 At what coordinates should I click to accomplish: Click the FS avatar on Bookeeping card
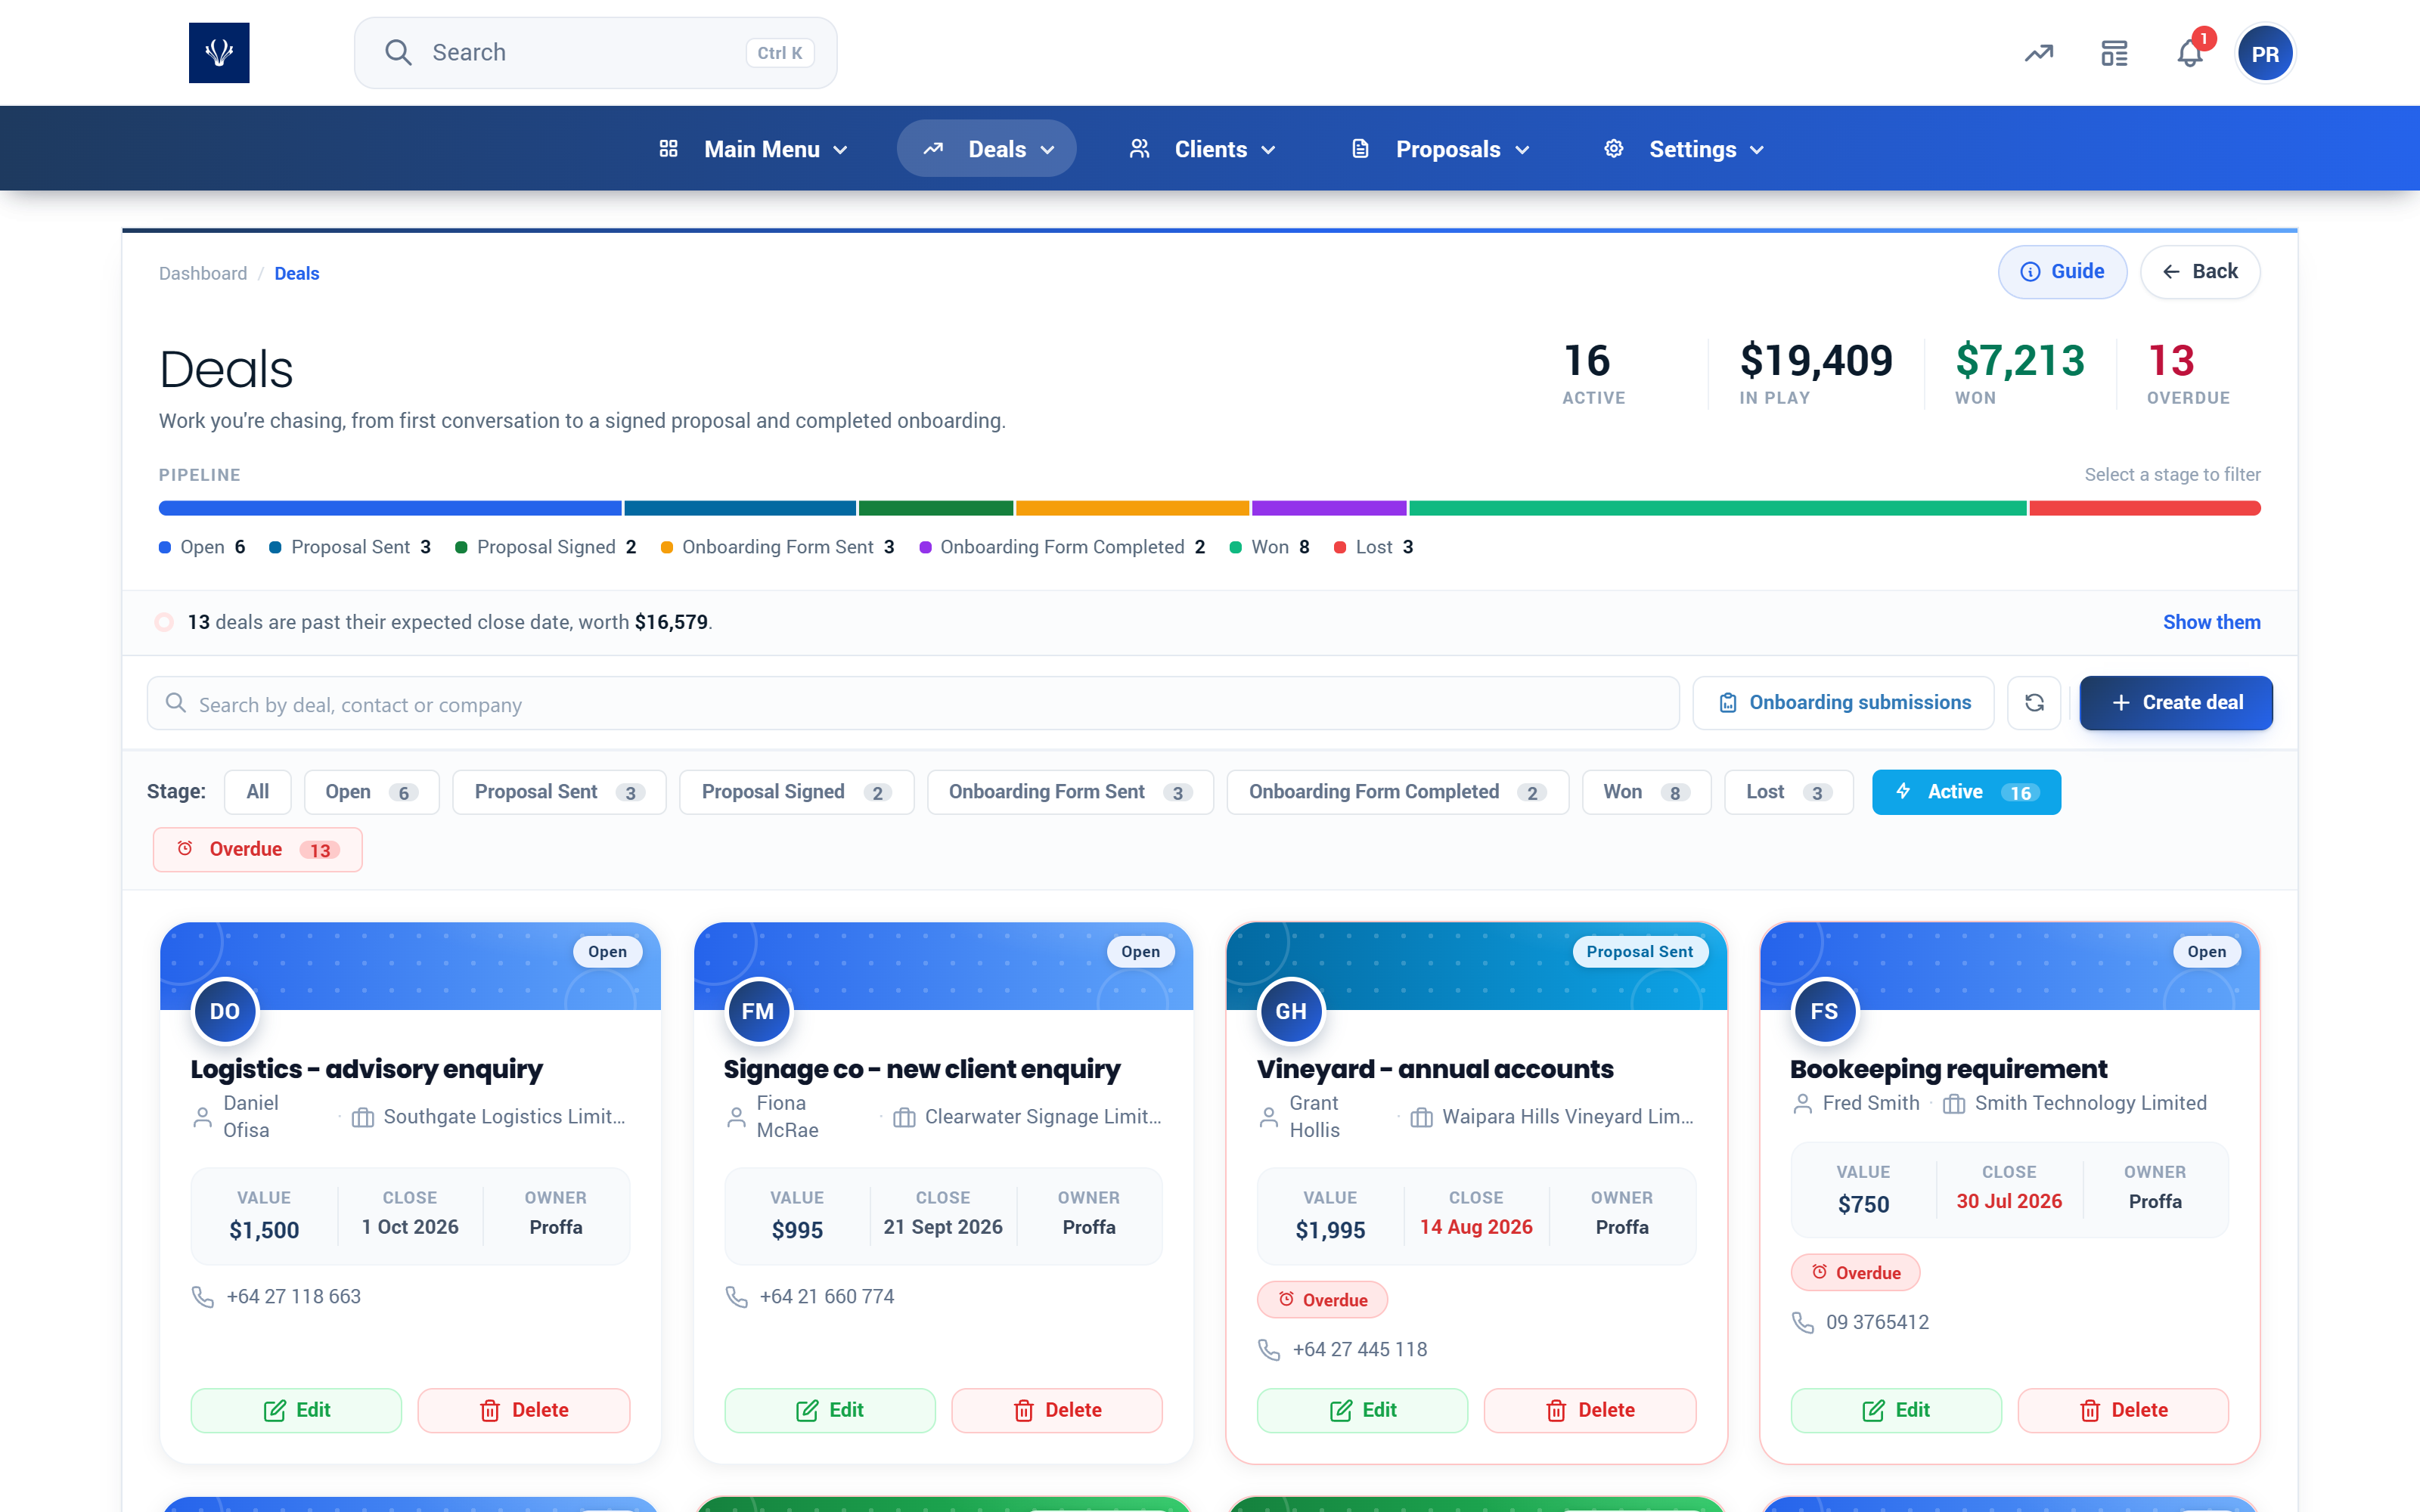[x=1824, y=1011]
